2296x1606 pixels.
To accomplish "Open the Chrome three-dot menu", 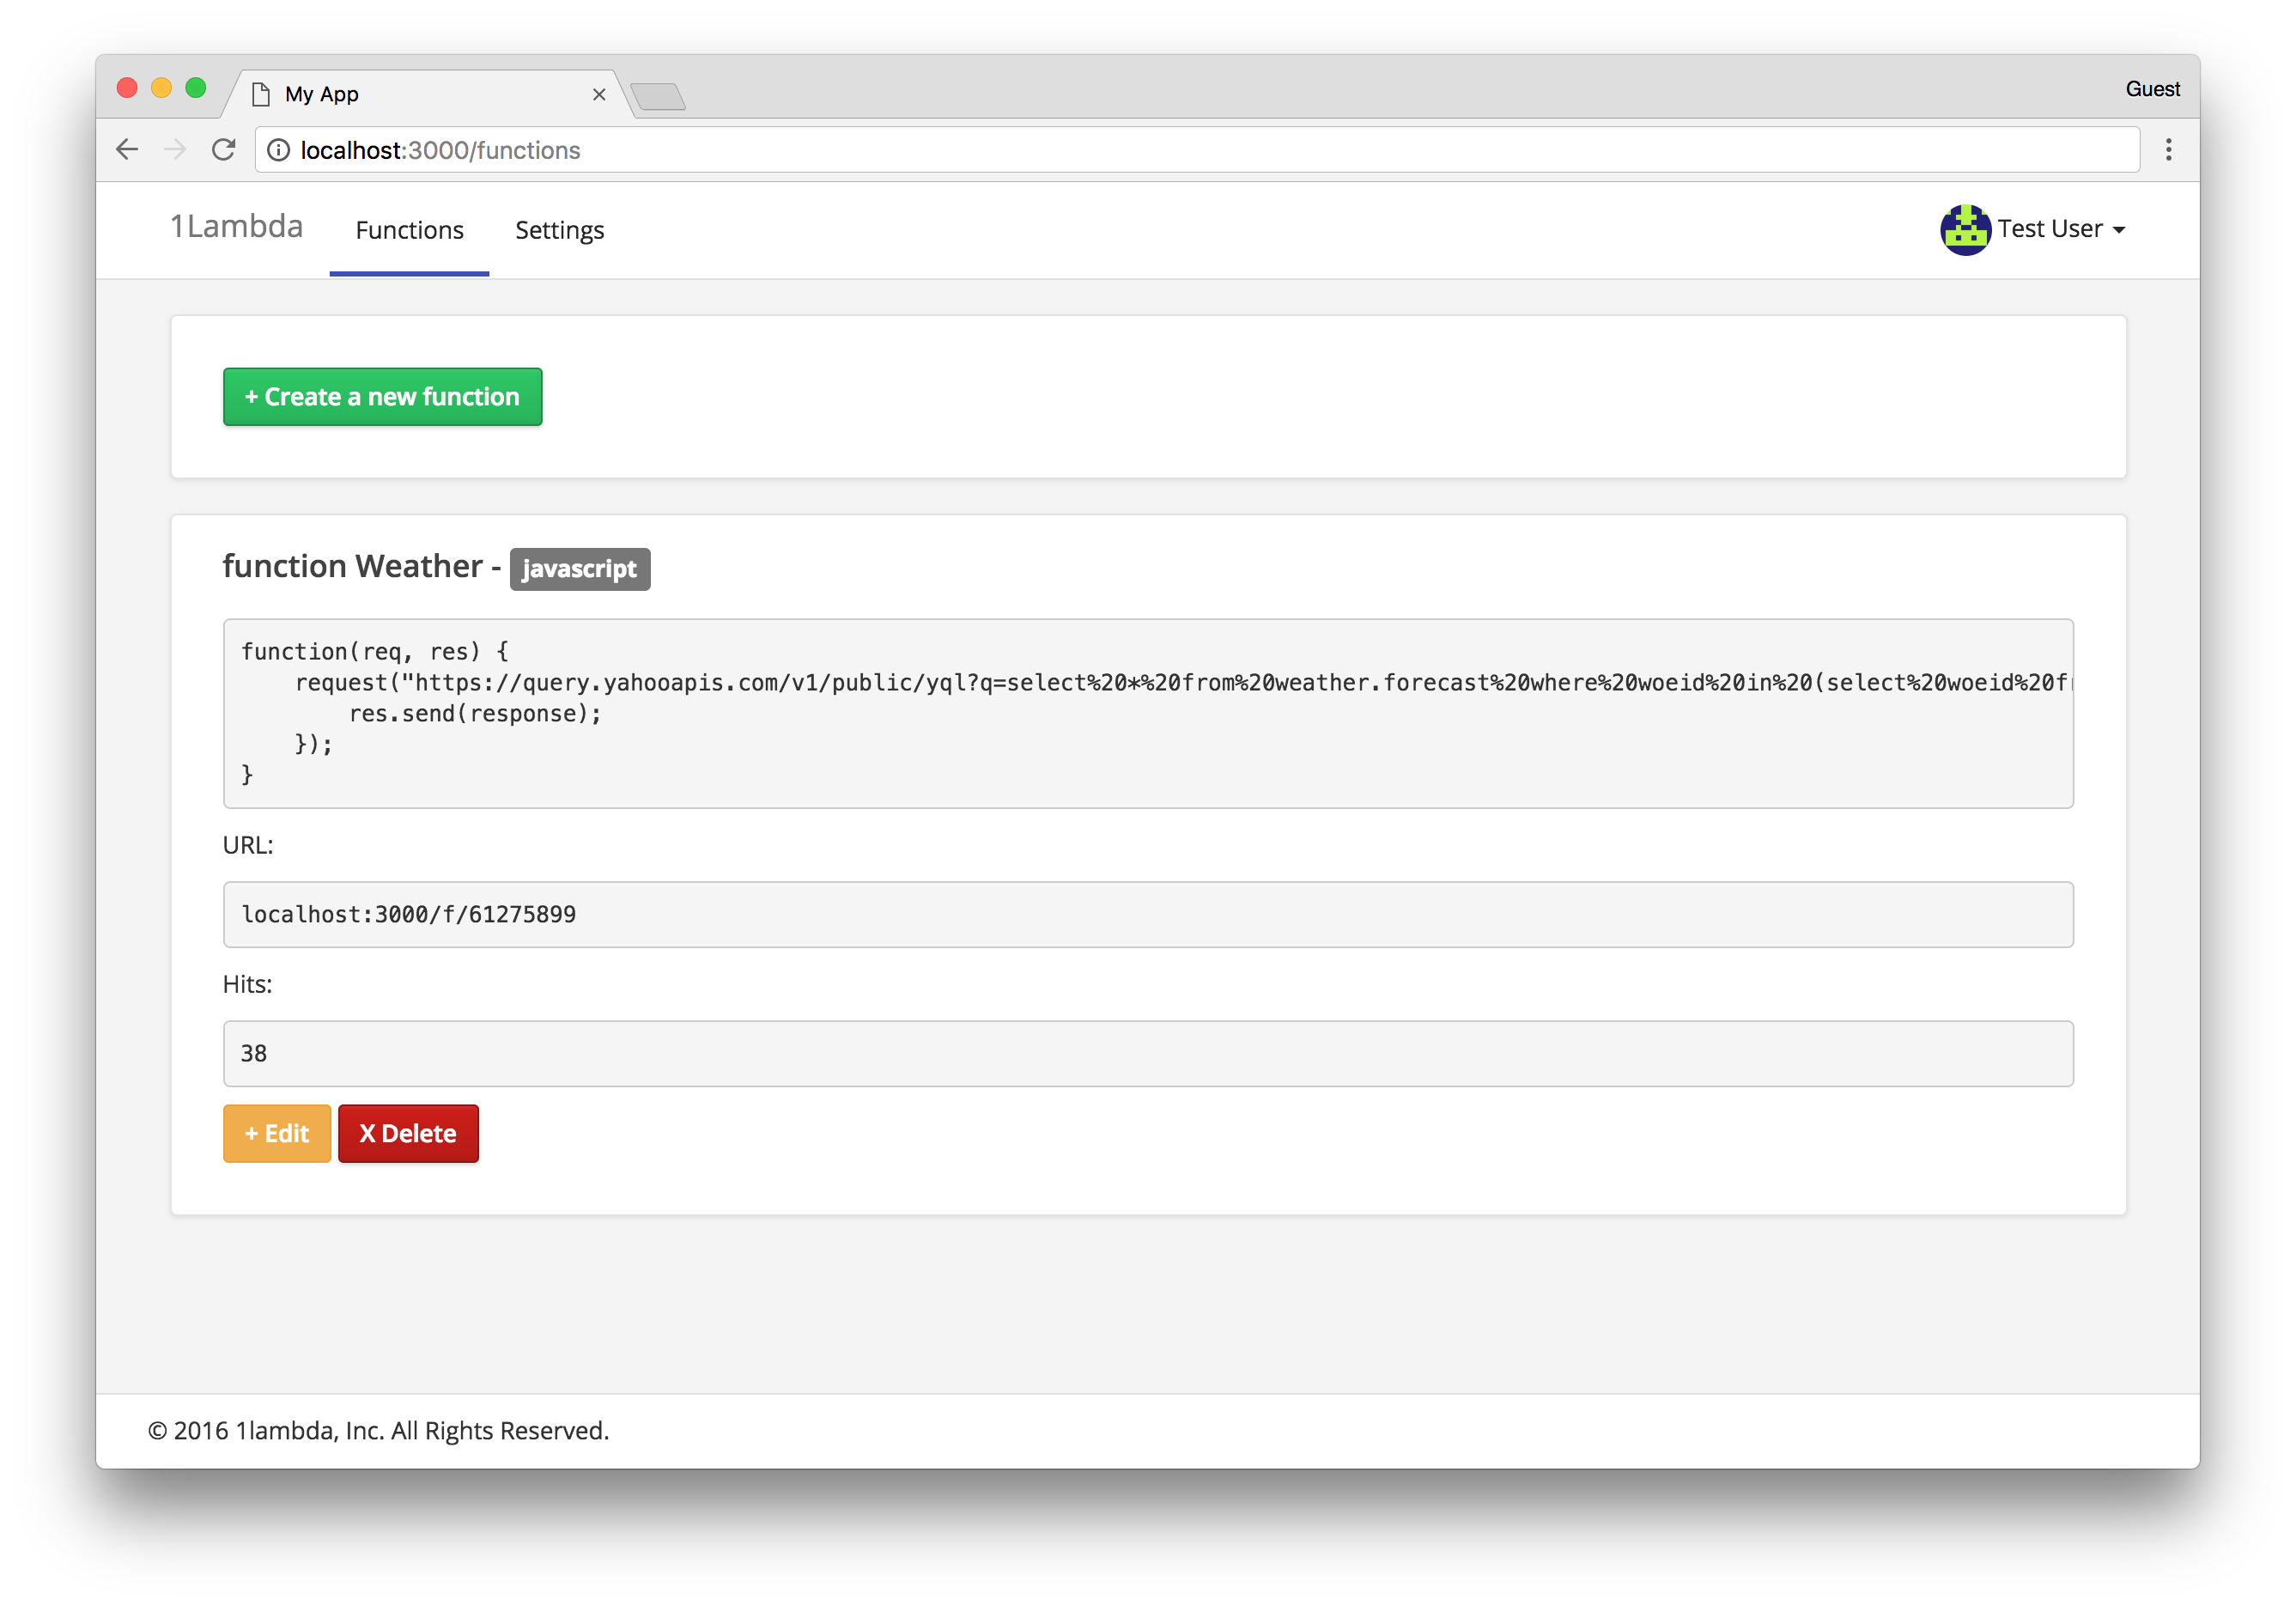I will 2168,150.
